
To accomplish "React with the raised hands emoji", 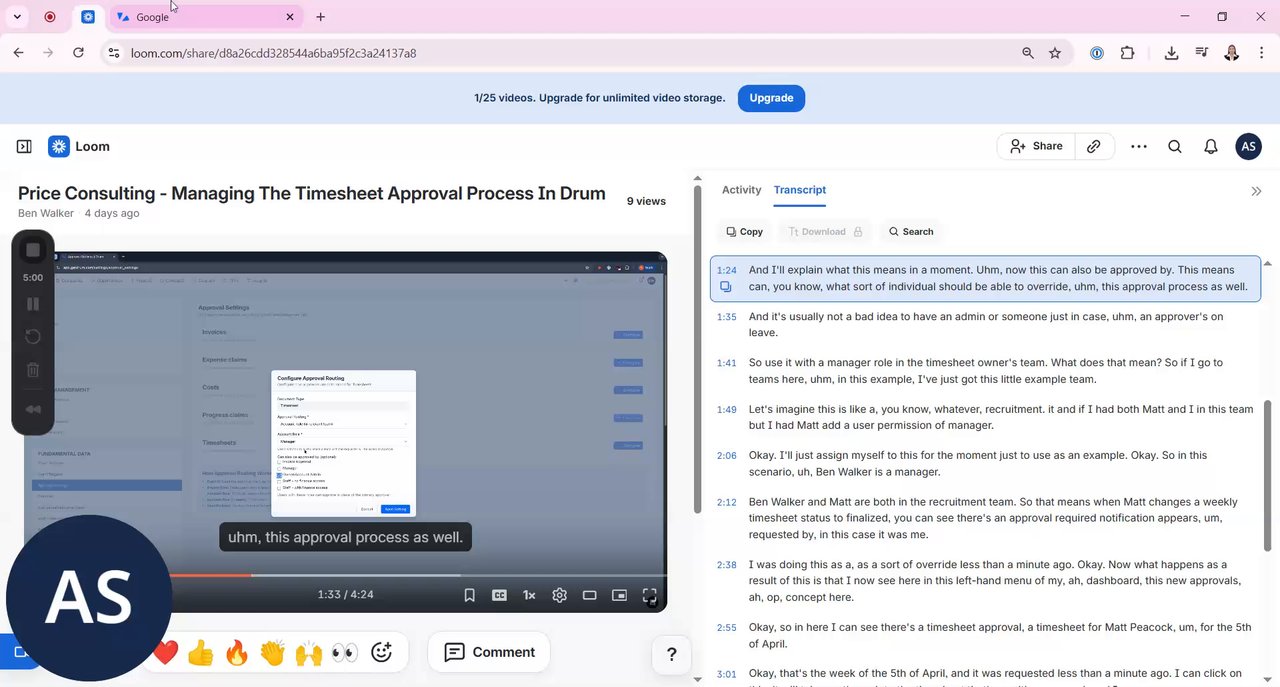I will pyautogui.click(x=309, y=653).
